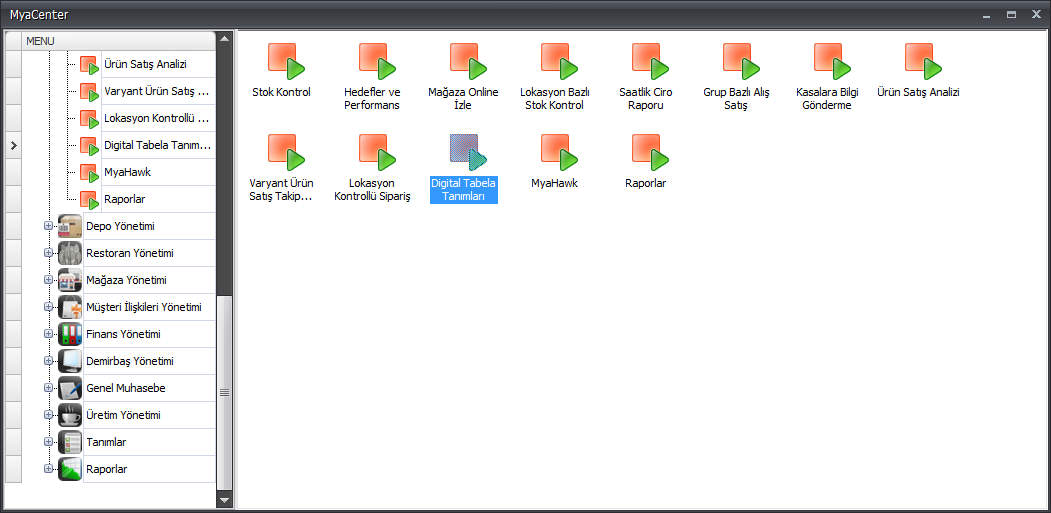This screenshot has height=513, width=1051.
Task: Select Lokasyon Kontrollü item in the menu tree
Action: (157, 118)
